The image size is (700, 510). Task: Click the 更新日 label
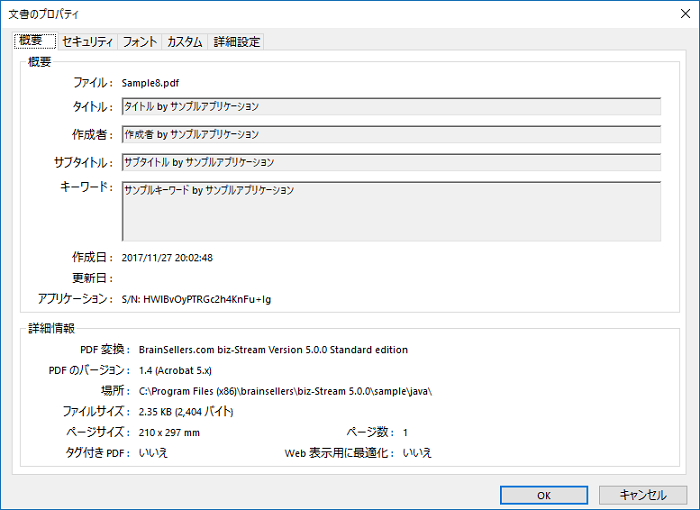point(92,278)
